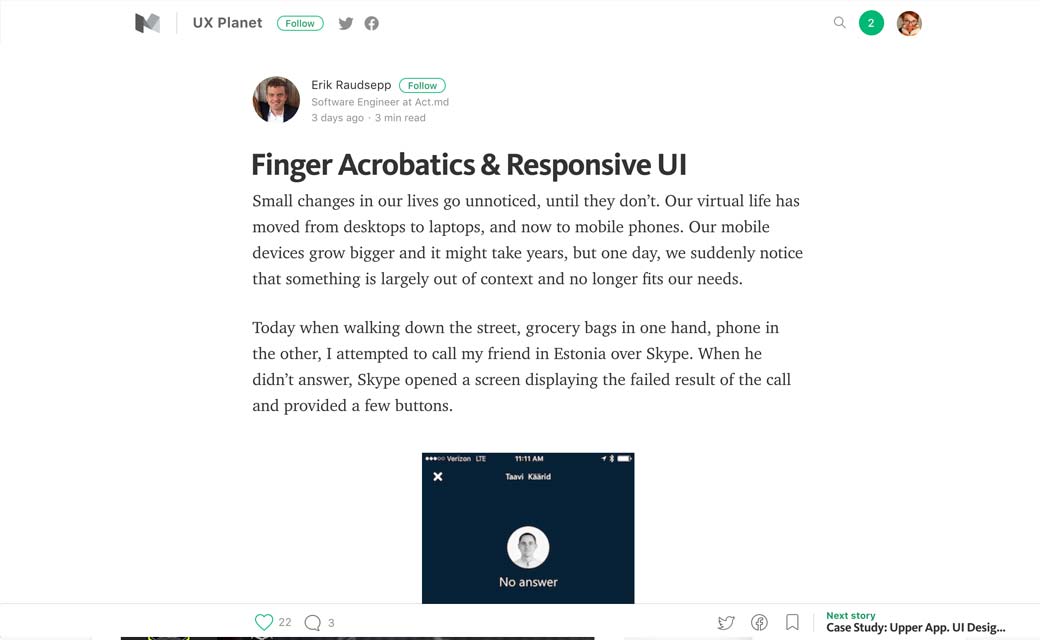This screenshot has height=640, width=1040.
Task: Click the '3 days ago' timestamp
Action: [337, 118]
